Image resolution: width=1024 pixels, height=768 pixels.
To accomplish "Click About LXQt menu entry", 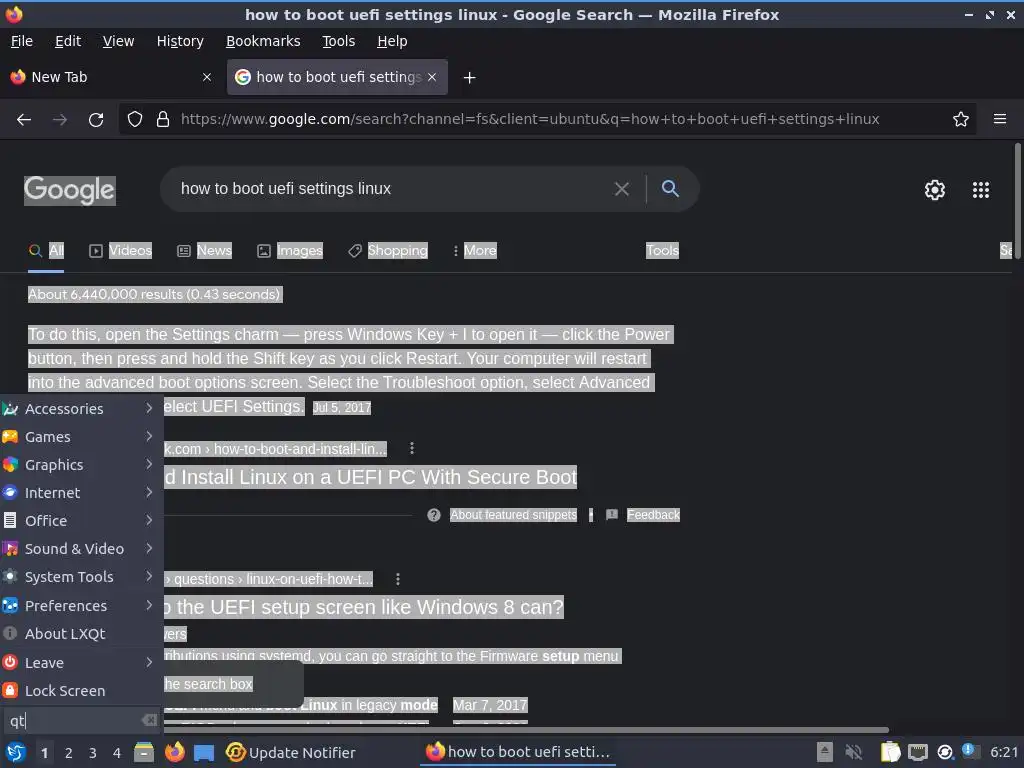I will coord(82,633).
